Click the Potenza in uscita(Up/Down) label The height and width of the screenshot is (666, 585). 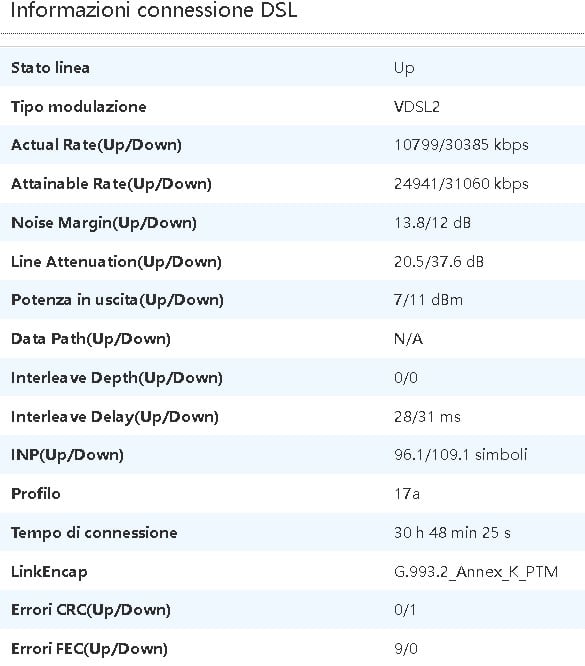click(x=117, y=300)
